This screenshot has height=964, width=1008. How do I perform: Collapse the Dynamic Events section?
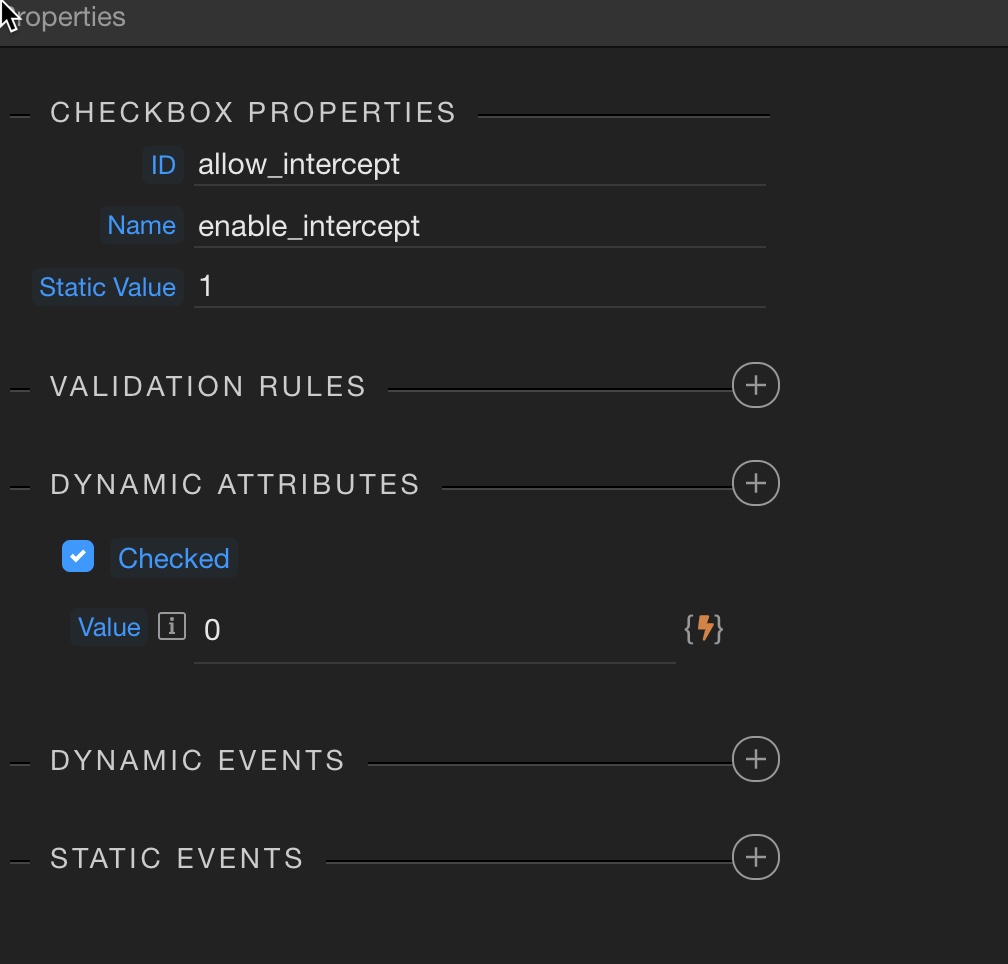(20, 763)
